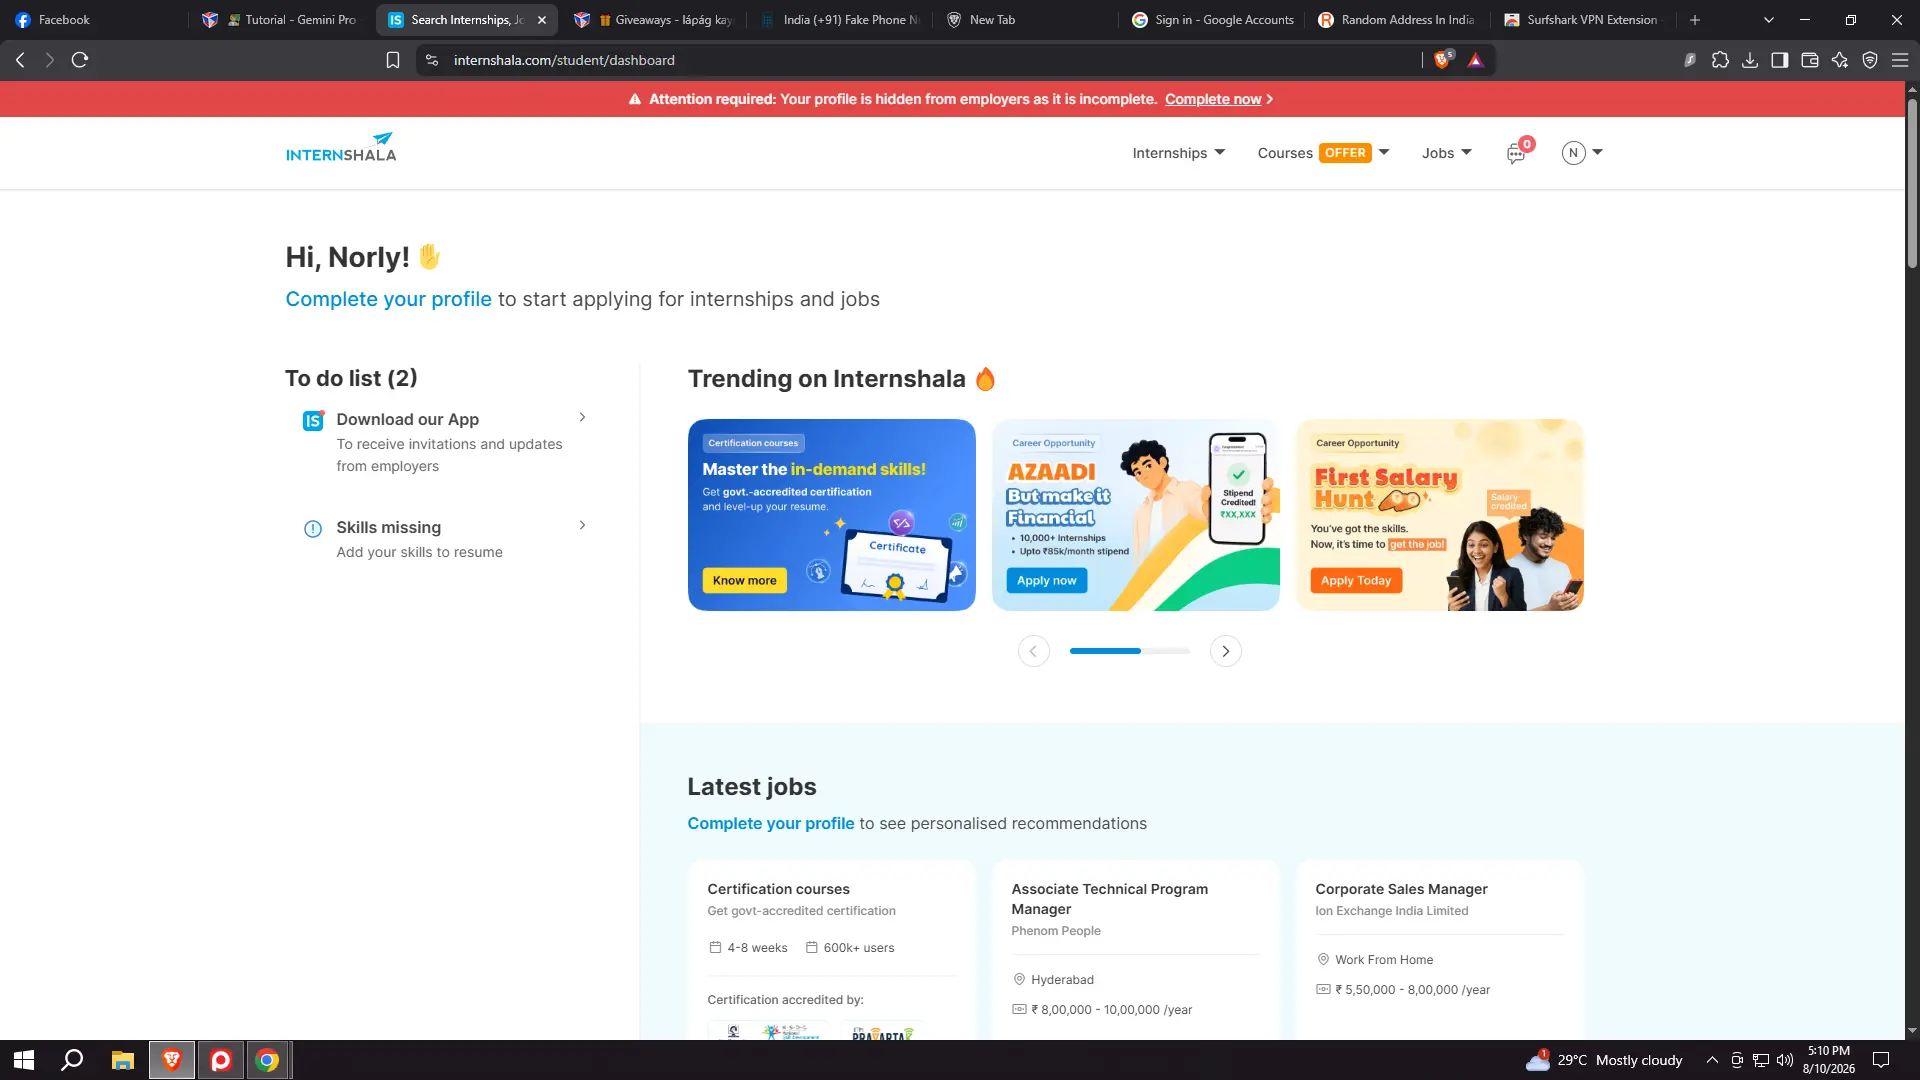The width and height of the screenshot is (1920, 1080).
Task: Expand the Jobs dropdown menu
Action: click(x=1447, y=153)
